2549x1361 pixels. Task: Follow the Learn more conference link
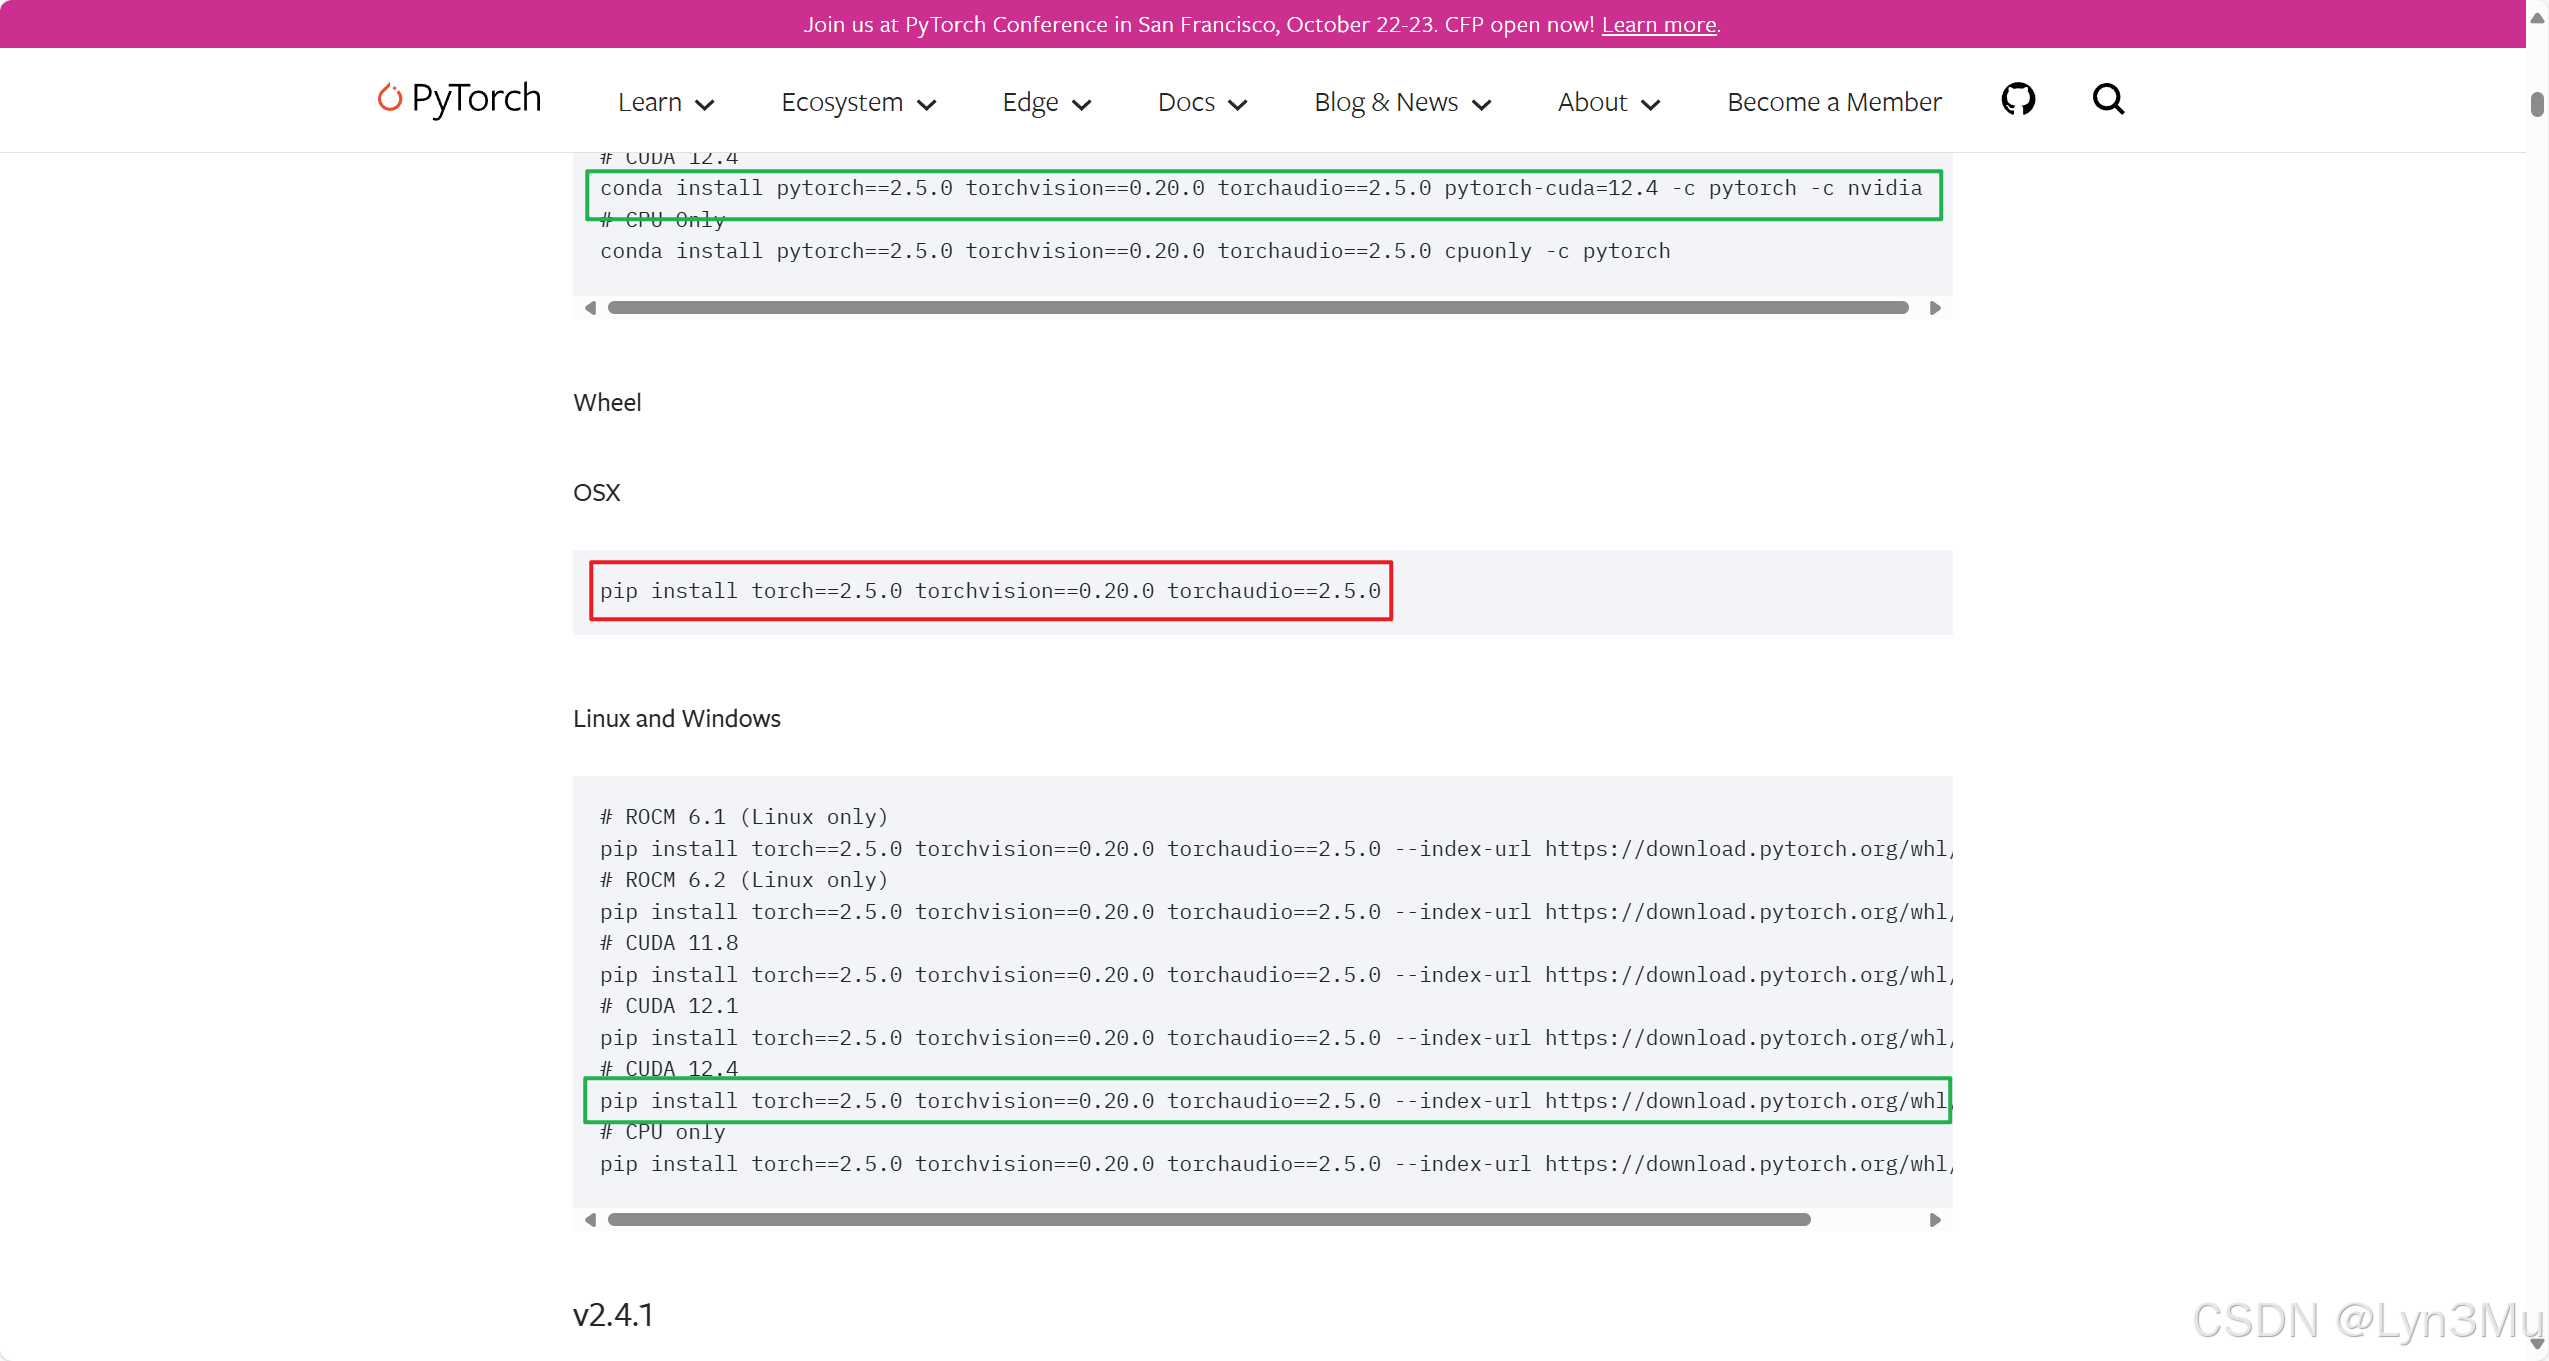[1658, 25]
